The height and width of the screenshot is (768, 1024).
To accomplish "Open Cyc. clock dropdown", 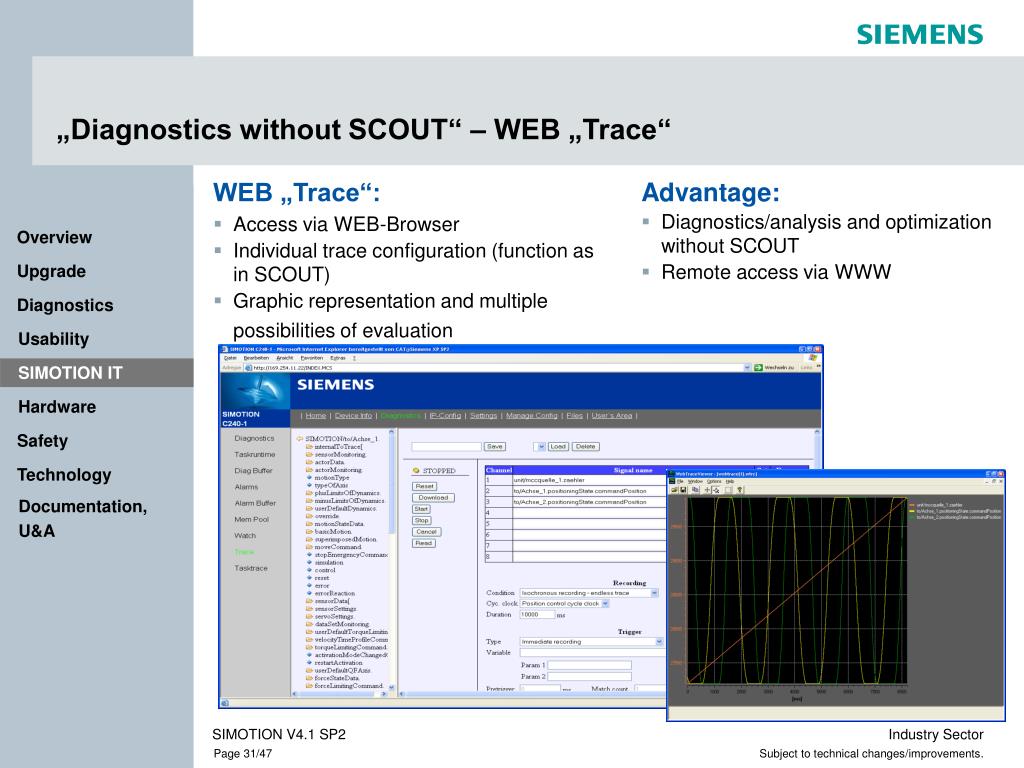I will click(x=605, y=603).
